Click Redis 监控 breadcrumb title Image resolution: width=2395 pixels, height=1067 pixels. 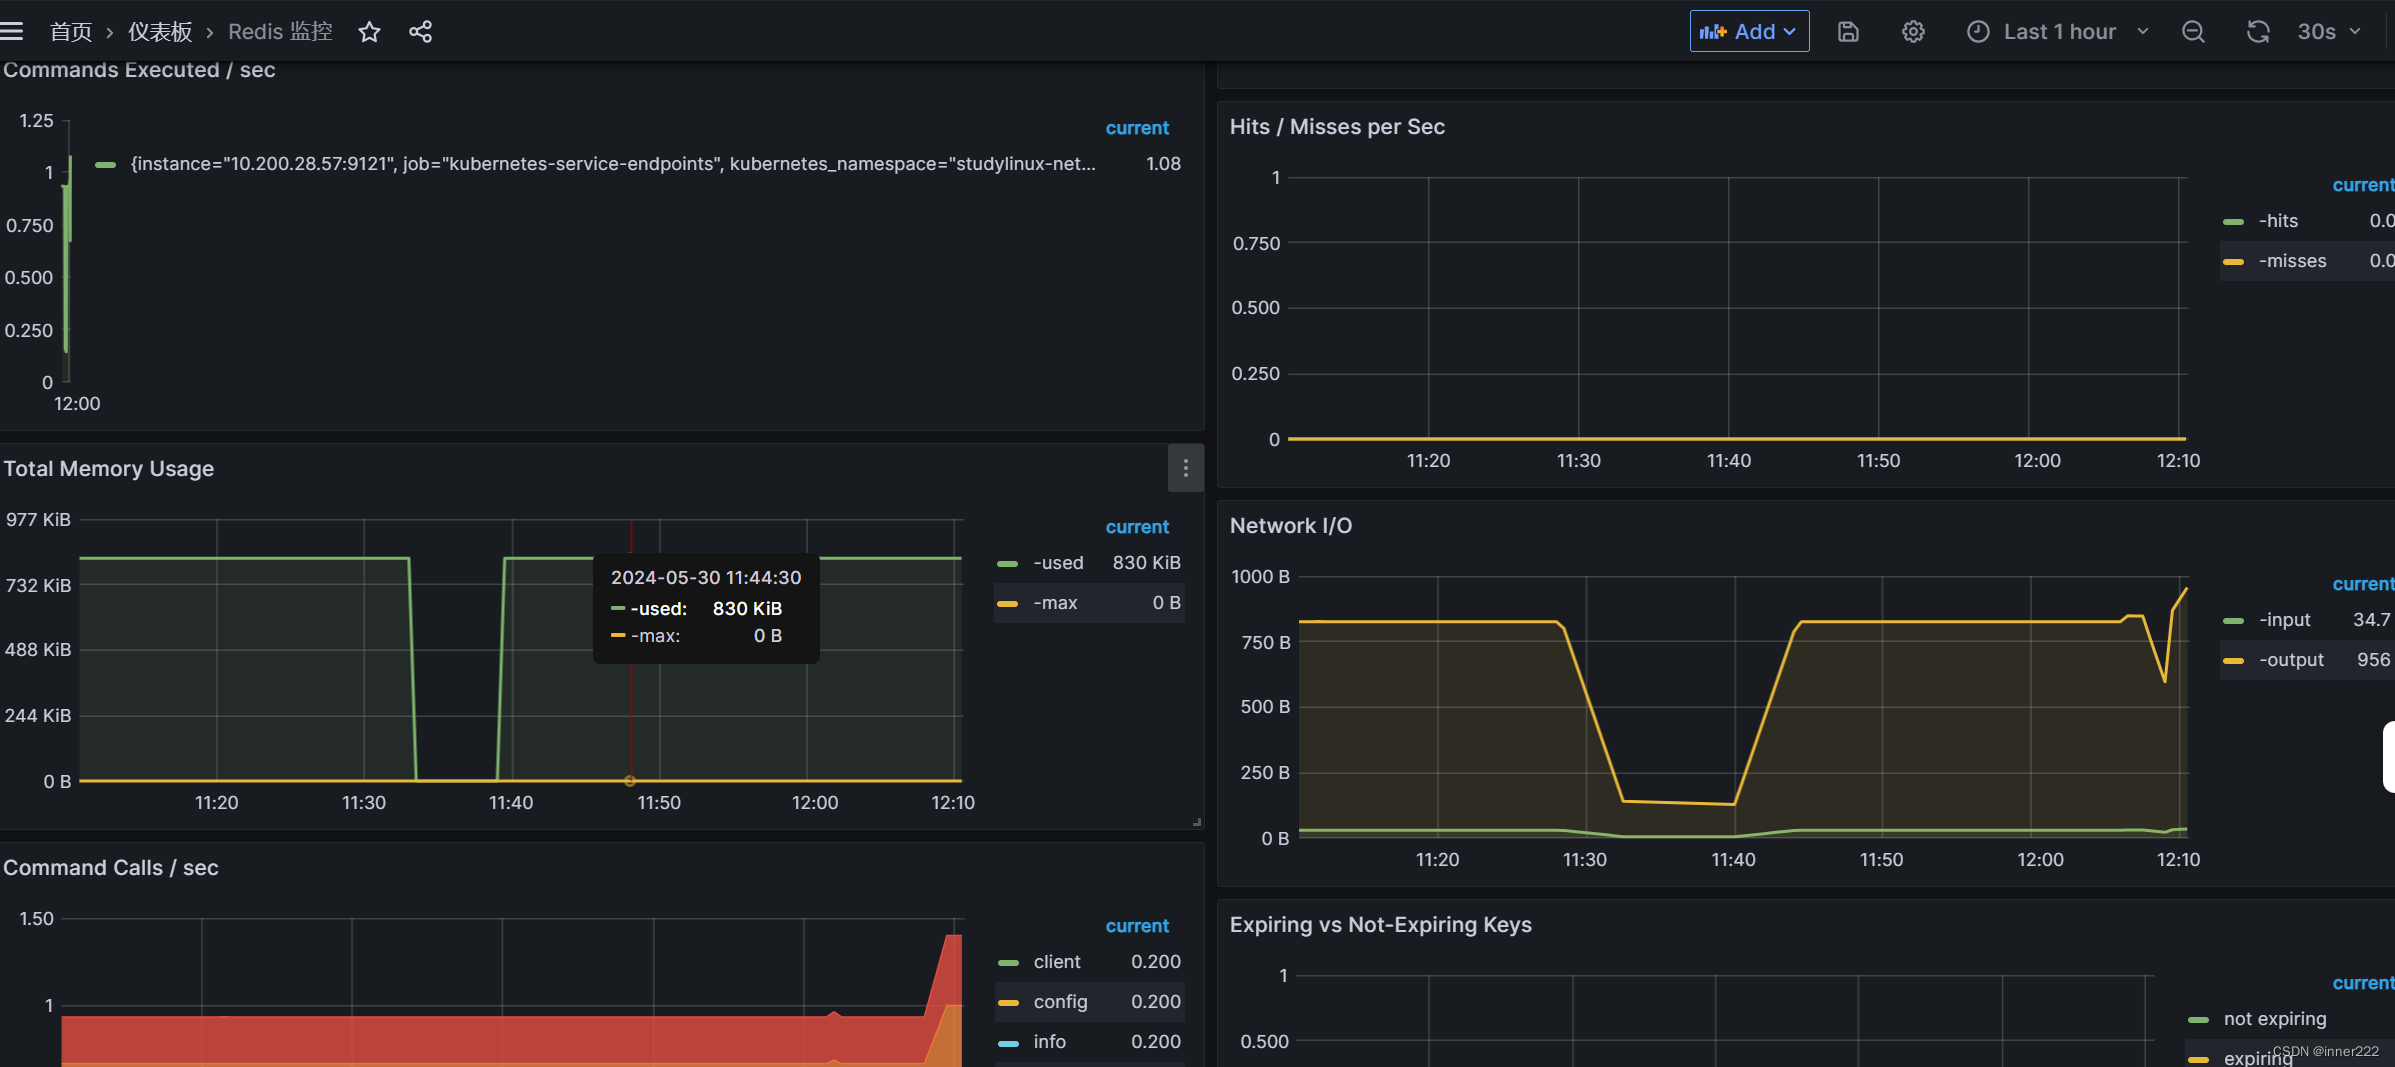(x=280, y=32)
